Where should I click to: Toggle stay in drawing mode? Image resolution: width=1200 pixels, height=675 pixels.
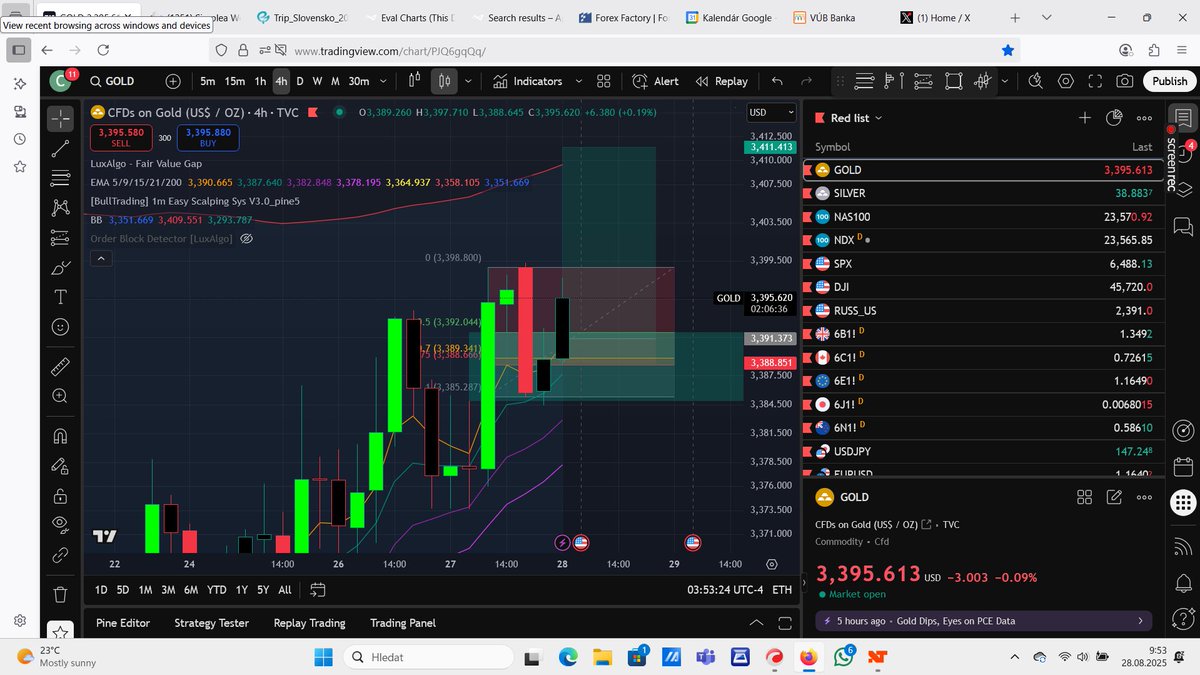pos(61,466)
